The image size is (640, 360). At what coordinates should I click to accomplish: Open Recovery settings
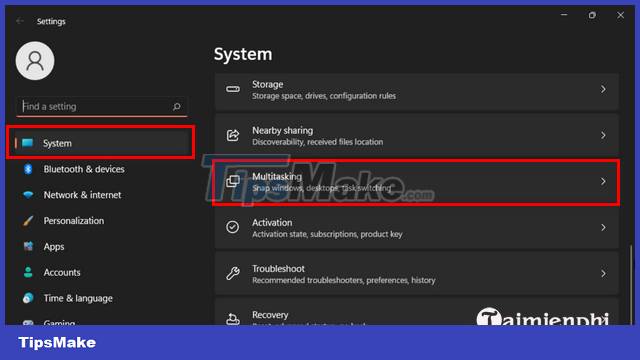click(x=417, y=312)
